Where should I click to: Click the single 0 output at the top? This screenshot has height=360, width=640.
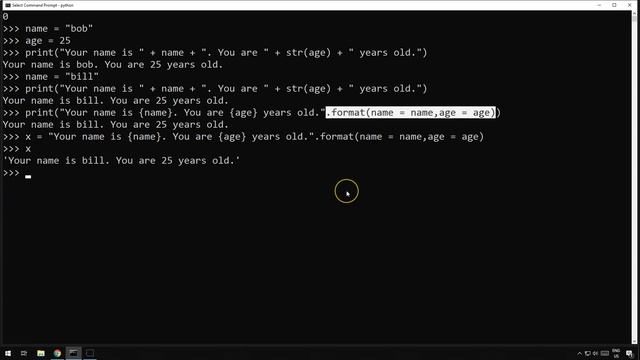coord(5,17)
